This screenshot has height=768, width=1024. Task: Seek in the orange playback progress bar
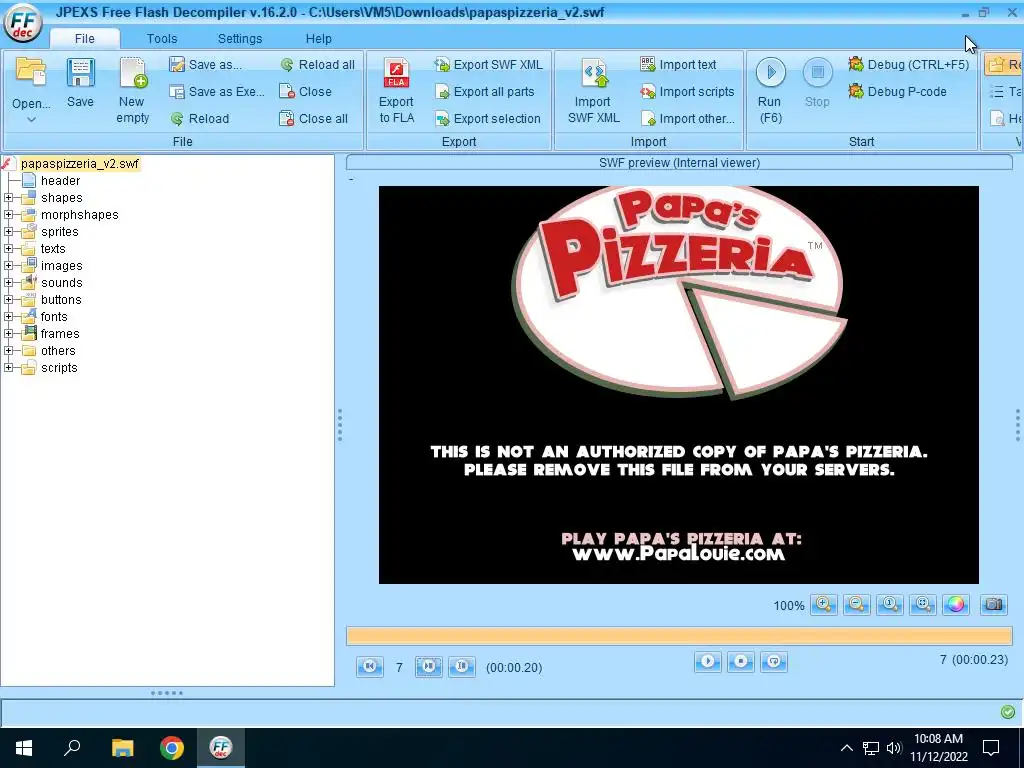[x=679, y=635]
